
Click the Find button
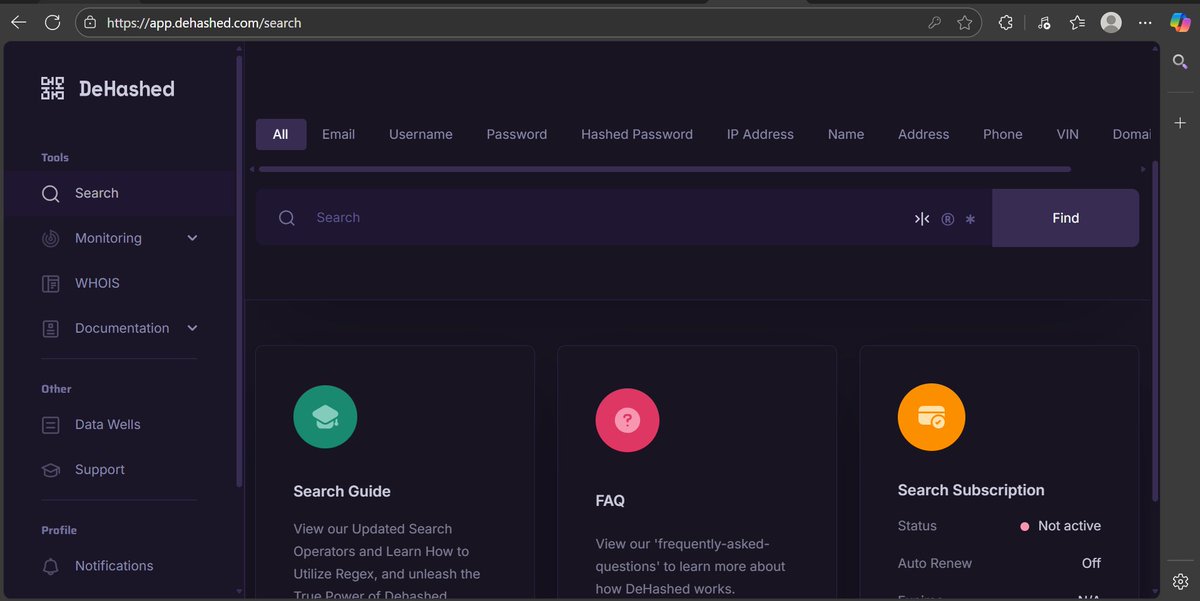(1065, 218)
